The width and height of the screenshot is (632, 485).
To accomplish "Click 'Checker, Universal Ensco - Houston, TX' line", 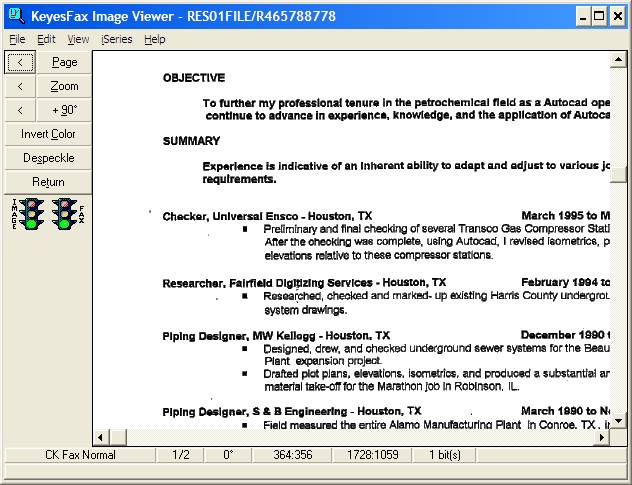I will (267, 216).
